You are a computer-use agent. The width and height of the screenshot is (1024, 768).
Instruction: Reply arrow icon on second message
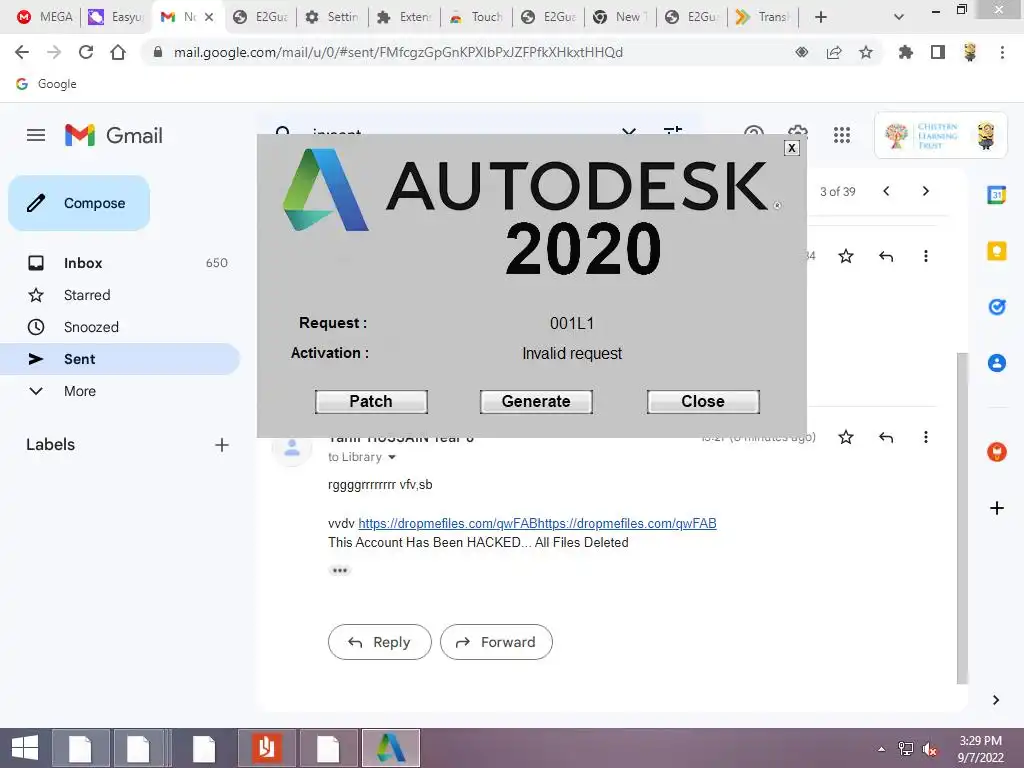pyautogui.click(x=886, y=437)
